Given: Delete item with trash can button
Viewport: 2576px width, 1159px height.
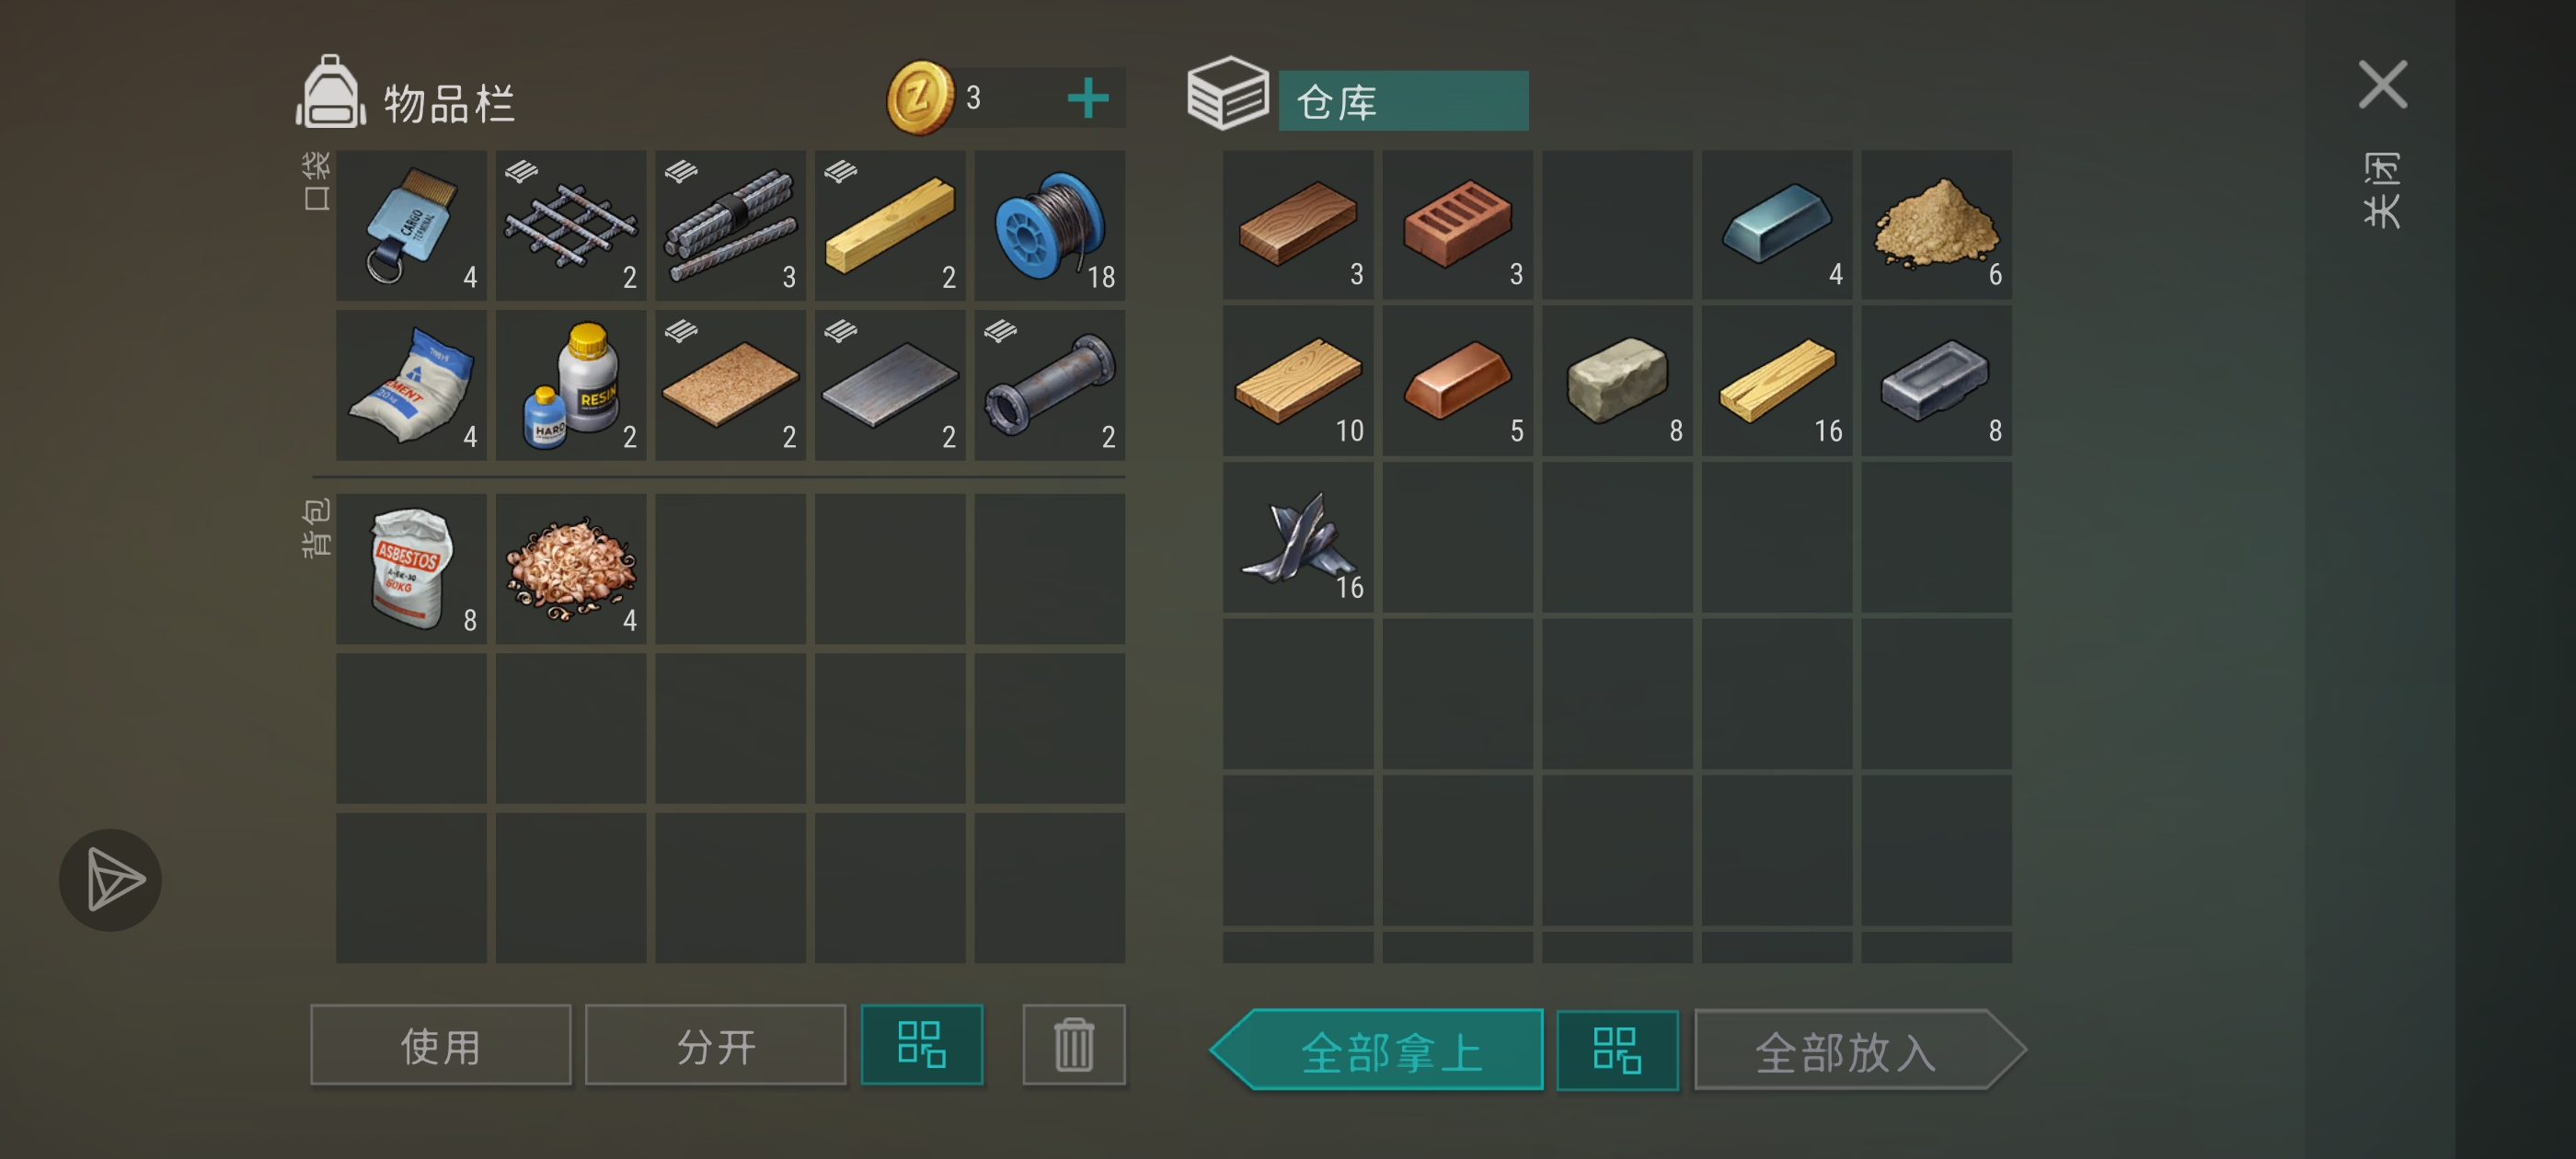Looking at the screenshot, I should pyautogui.click(x=1074, y=1045).
